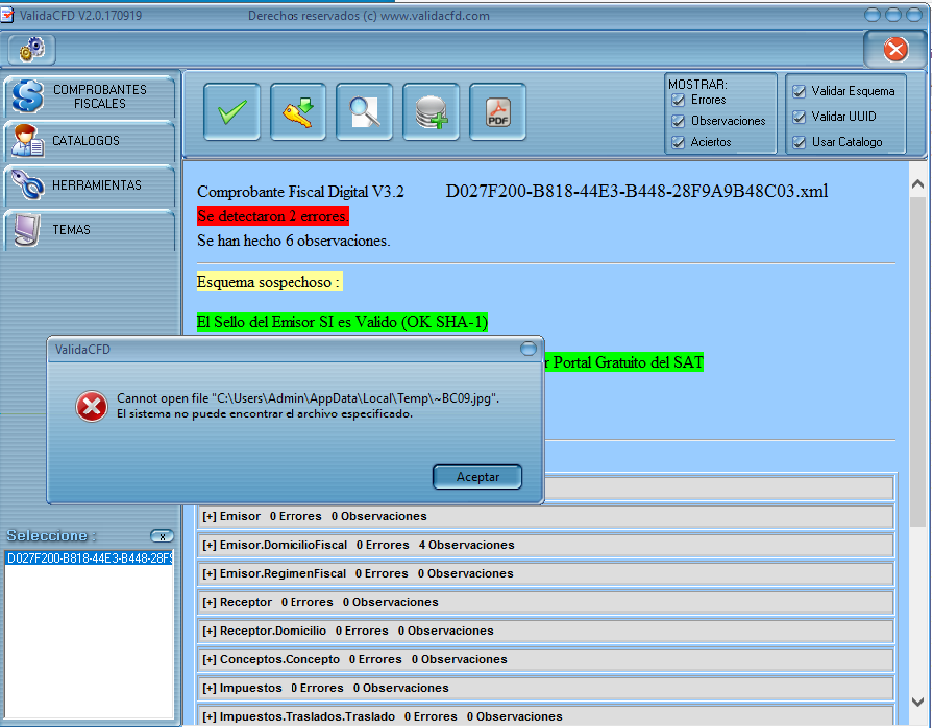
Task: Click the red "Se detectaron 2 errores." text
Action: coord(273,216)
